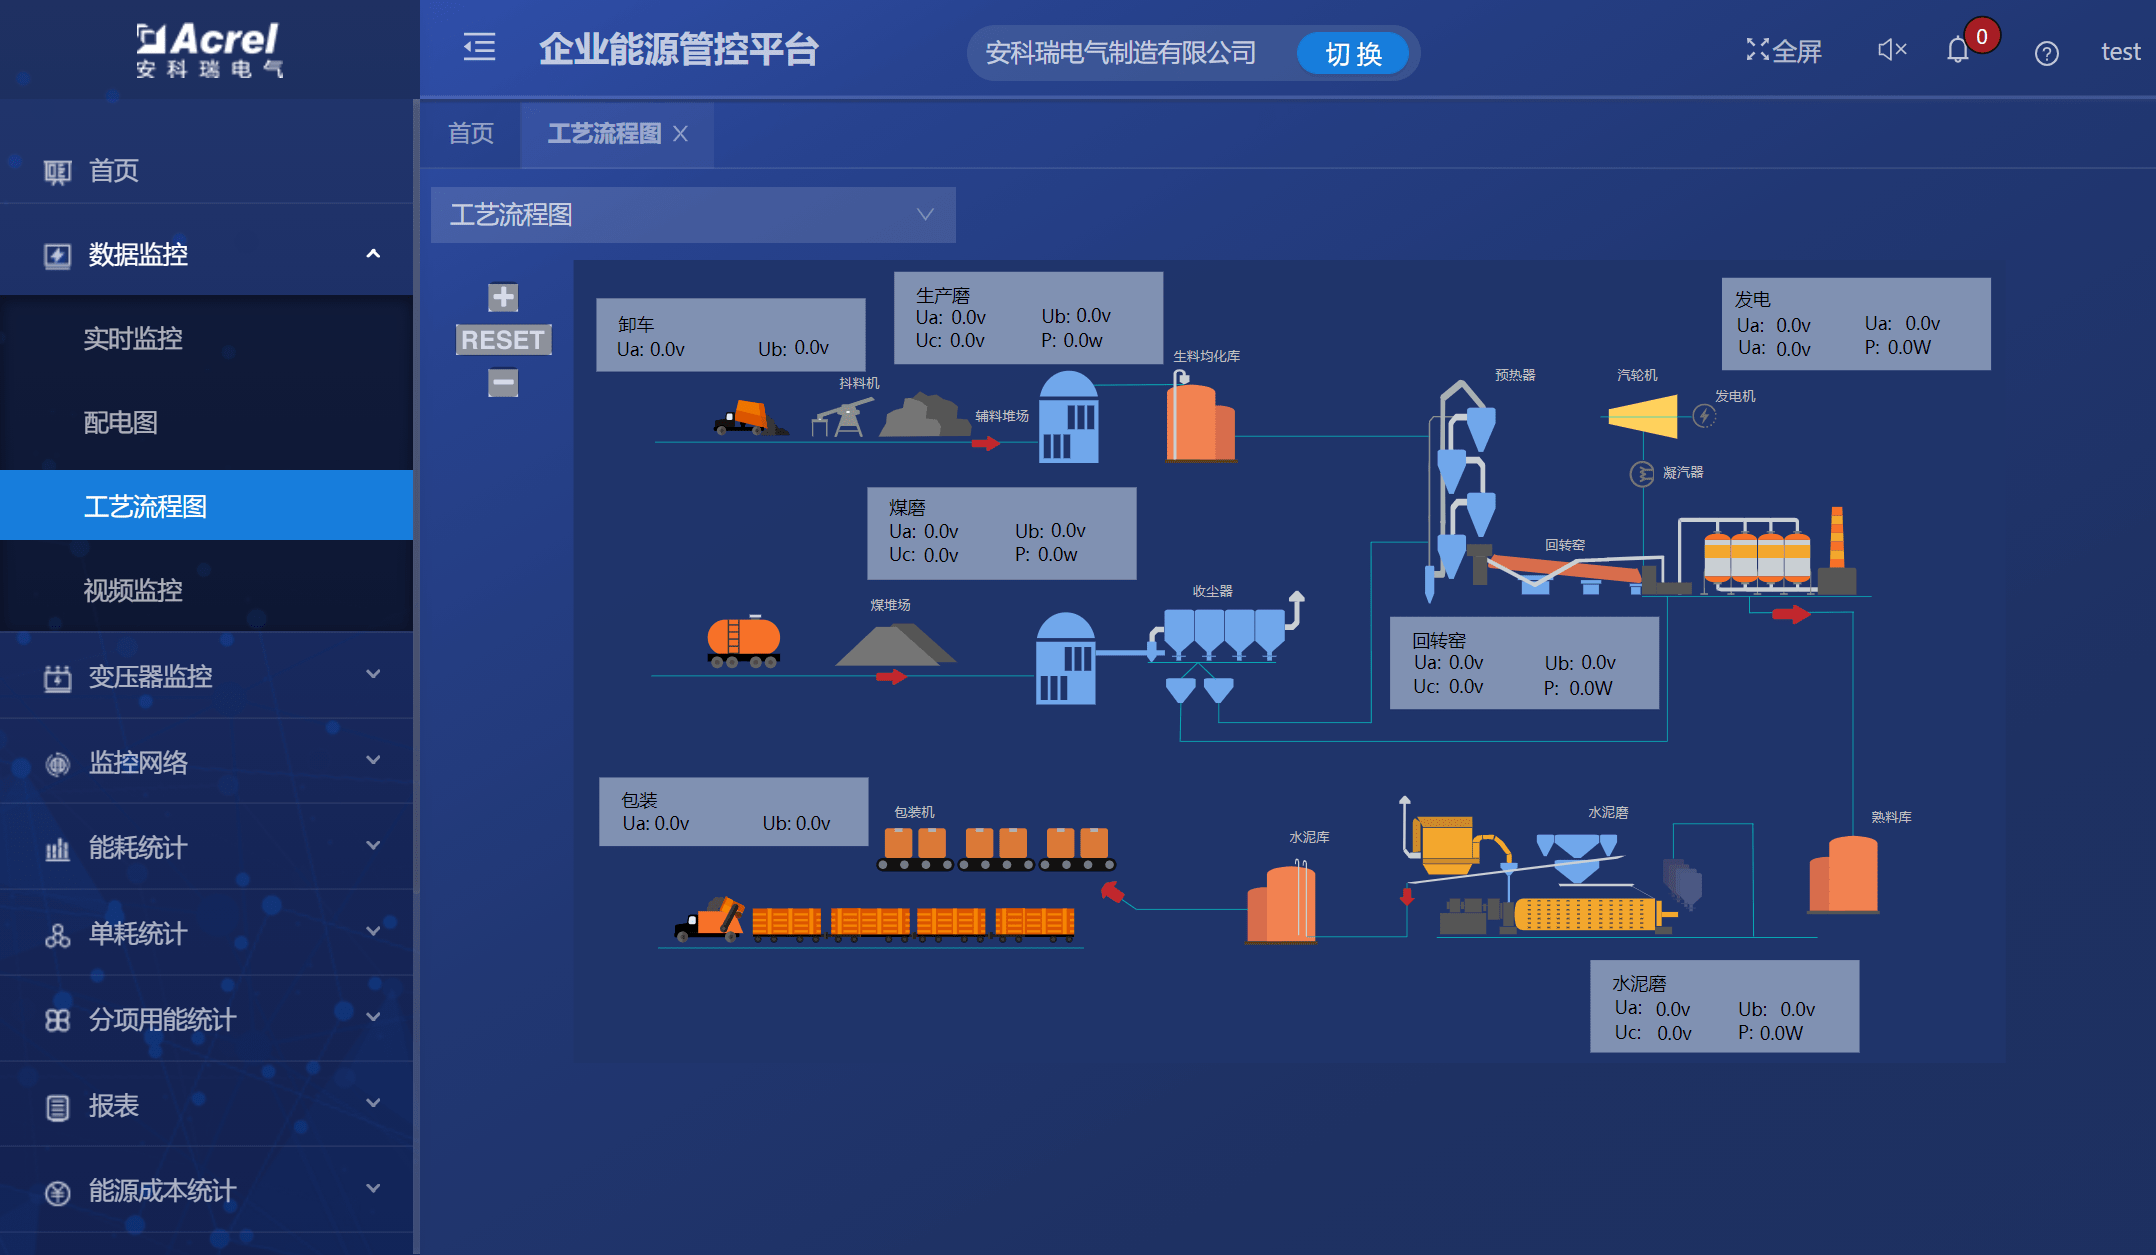Click the 生料均化库 orange silo icon
Screen dimensions: 2156x1255
click(1200, 418)
